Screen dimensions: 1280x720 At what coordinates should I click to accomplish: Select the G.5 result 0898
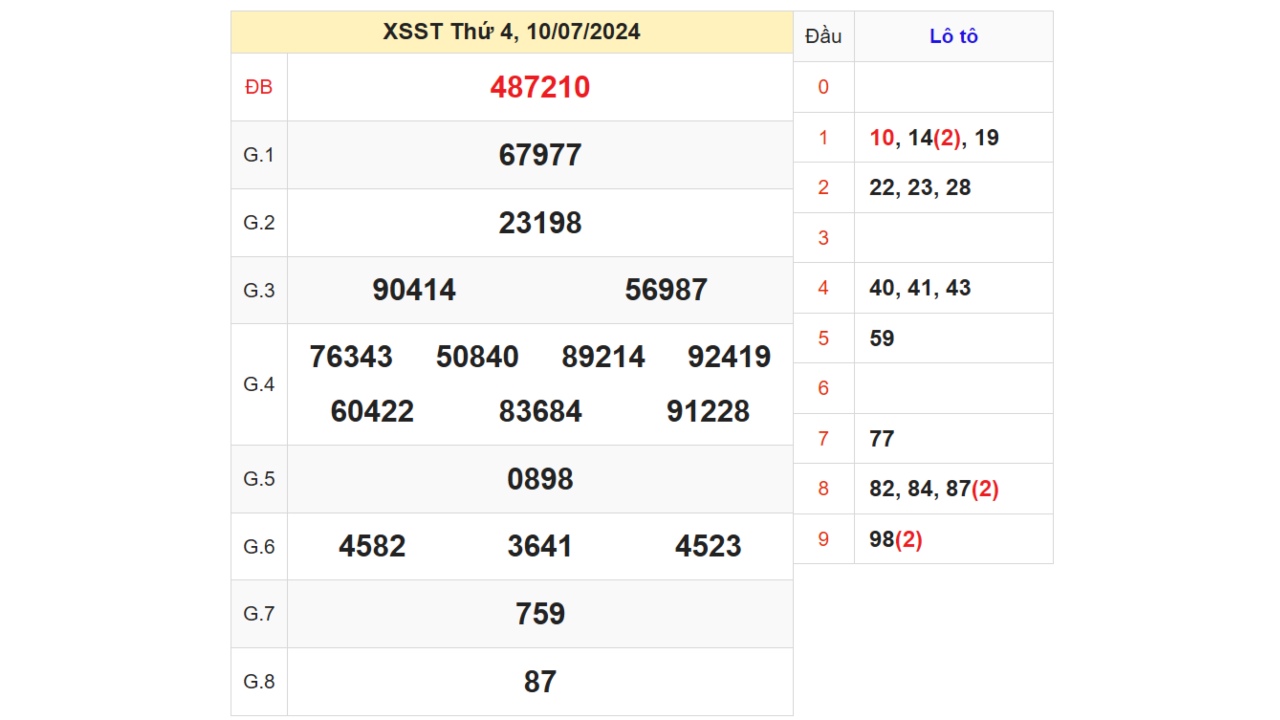coord(540,479)
